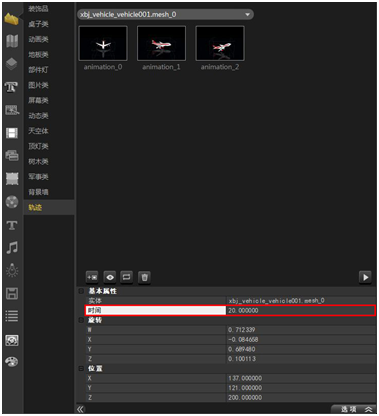Click the music note audio icon
The width and height of the screenshot is (379, 416).
coord(12,248)
